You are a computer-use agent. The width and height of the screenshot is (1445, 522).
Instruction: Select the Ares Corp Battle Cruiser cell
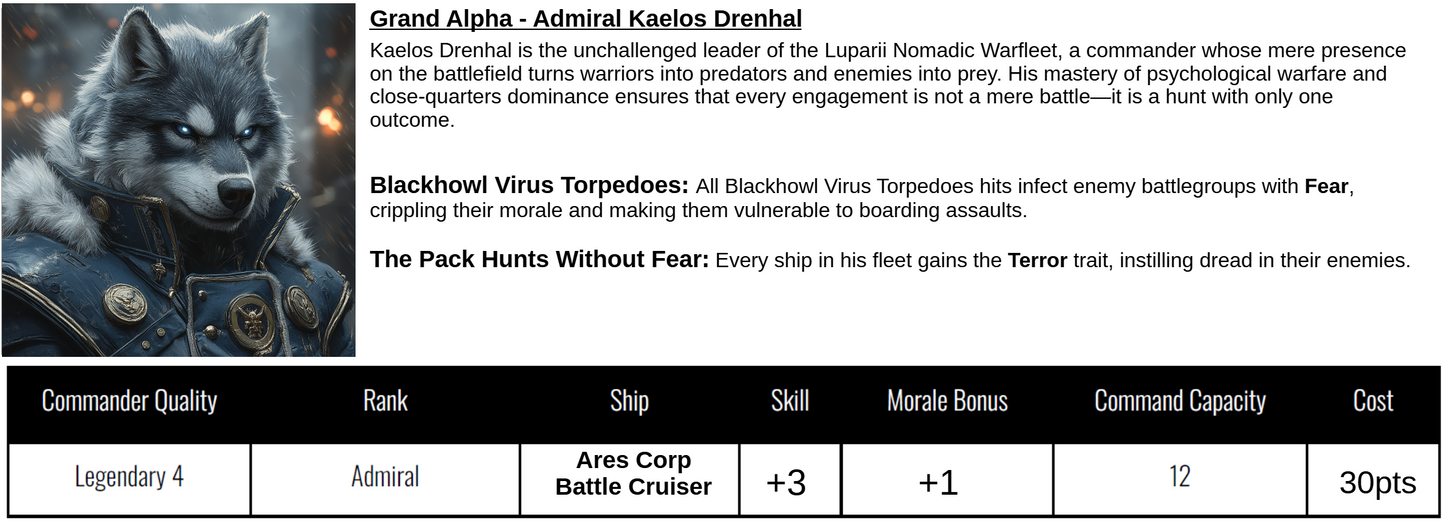coord(633,474)
